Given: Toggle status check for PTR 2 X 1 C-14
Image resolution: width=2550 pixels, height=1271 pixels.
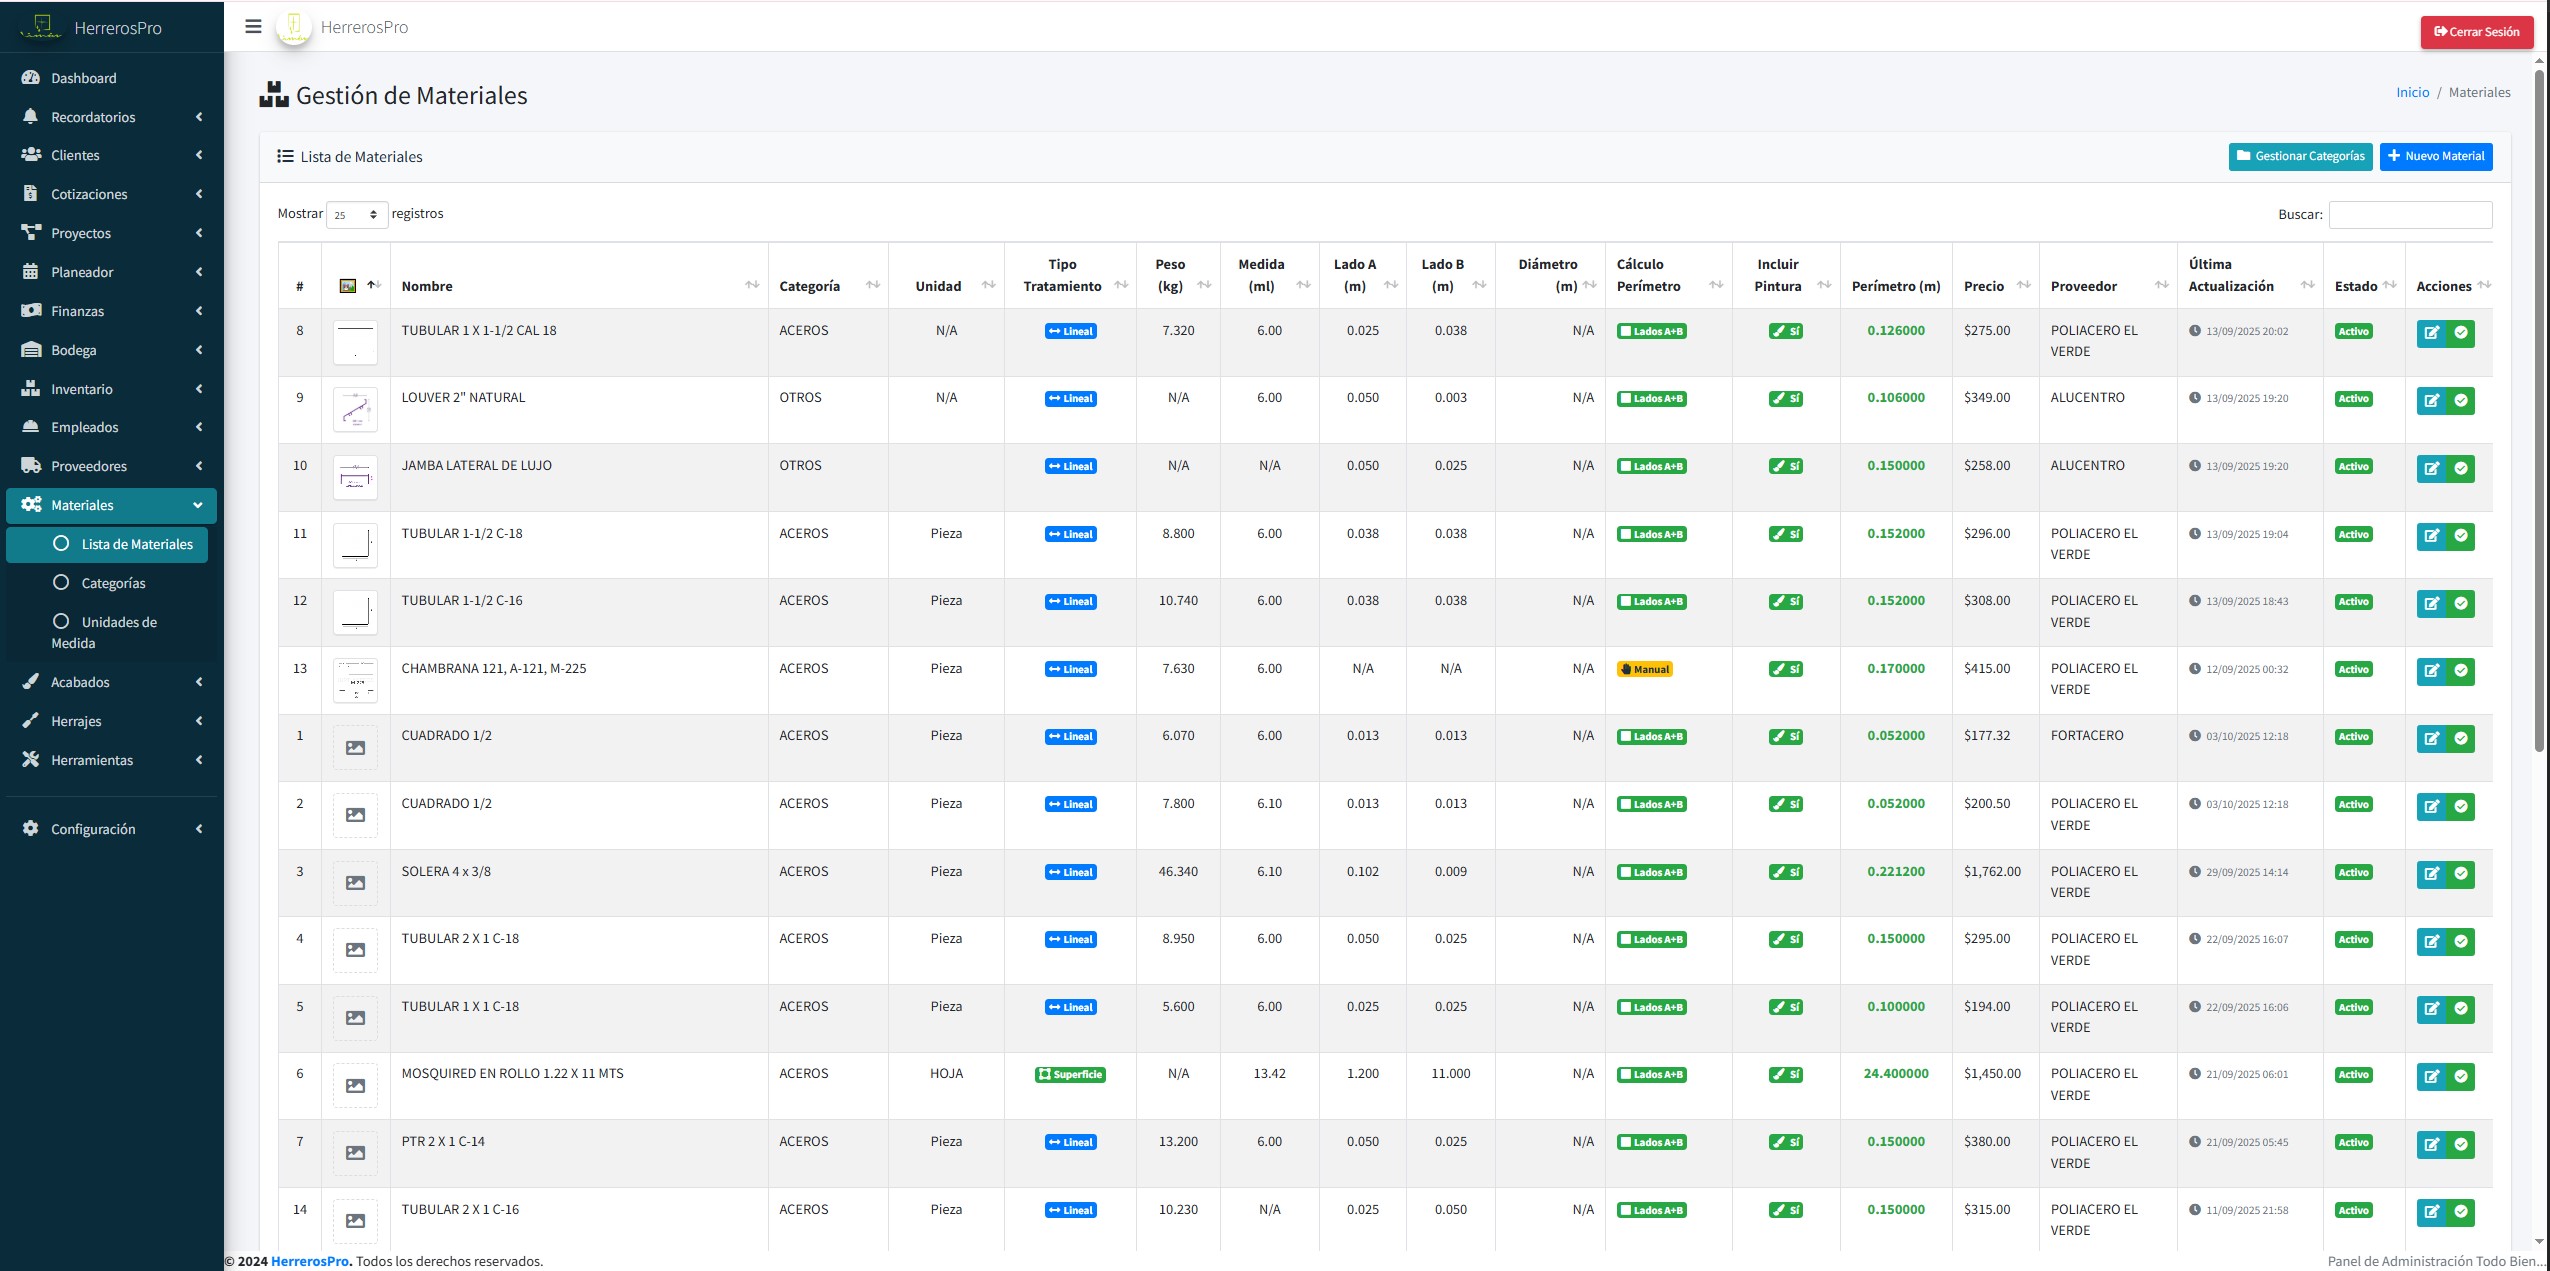Looking at the screenshot, I should point(2461,1145).
